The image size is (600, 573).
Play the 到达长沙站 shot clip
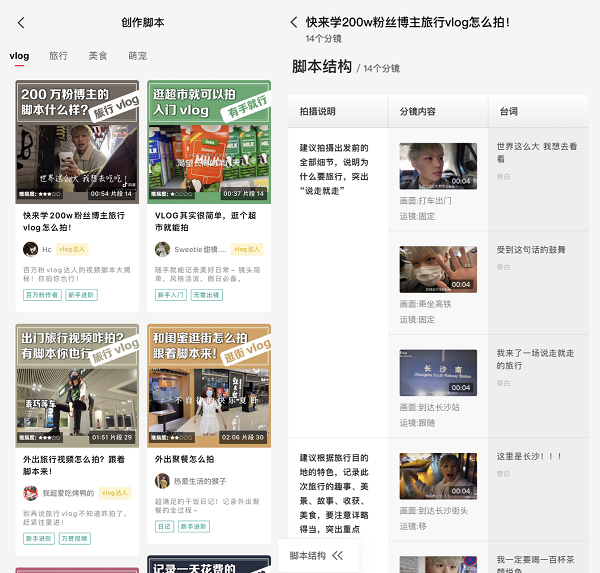tap(438, 373)
